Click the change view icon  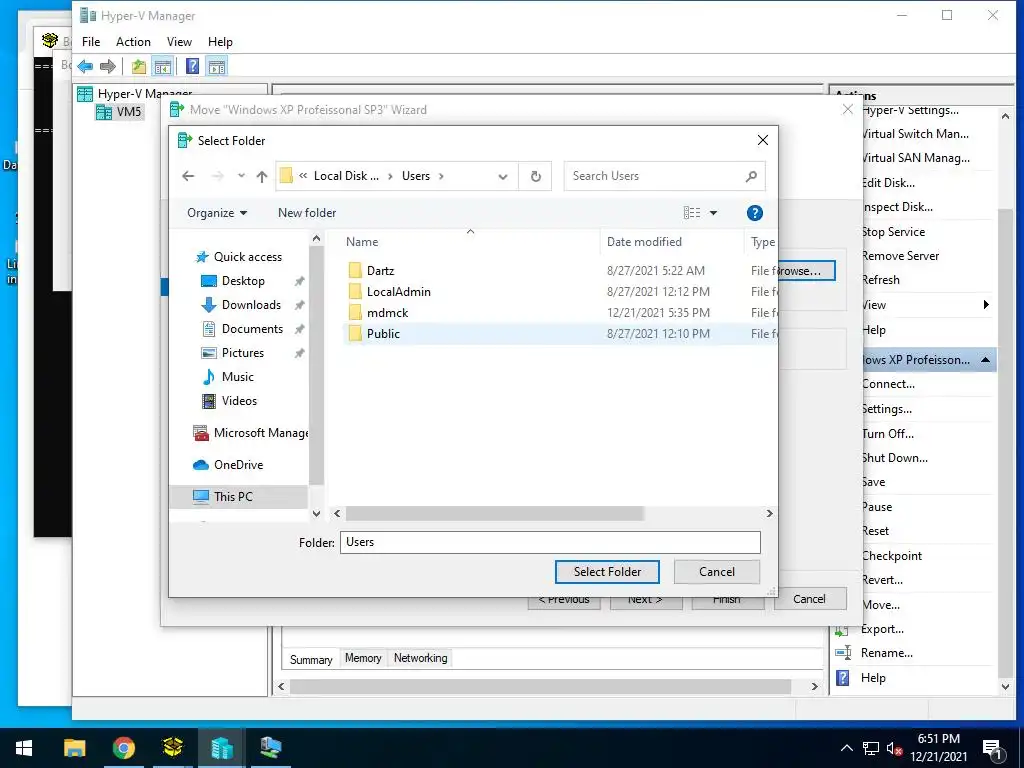[692, 213]
